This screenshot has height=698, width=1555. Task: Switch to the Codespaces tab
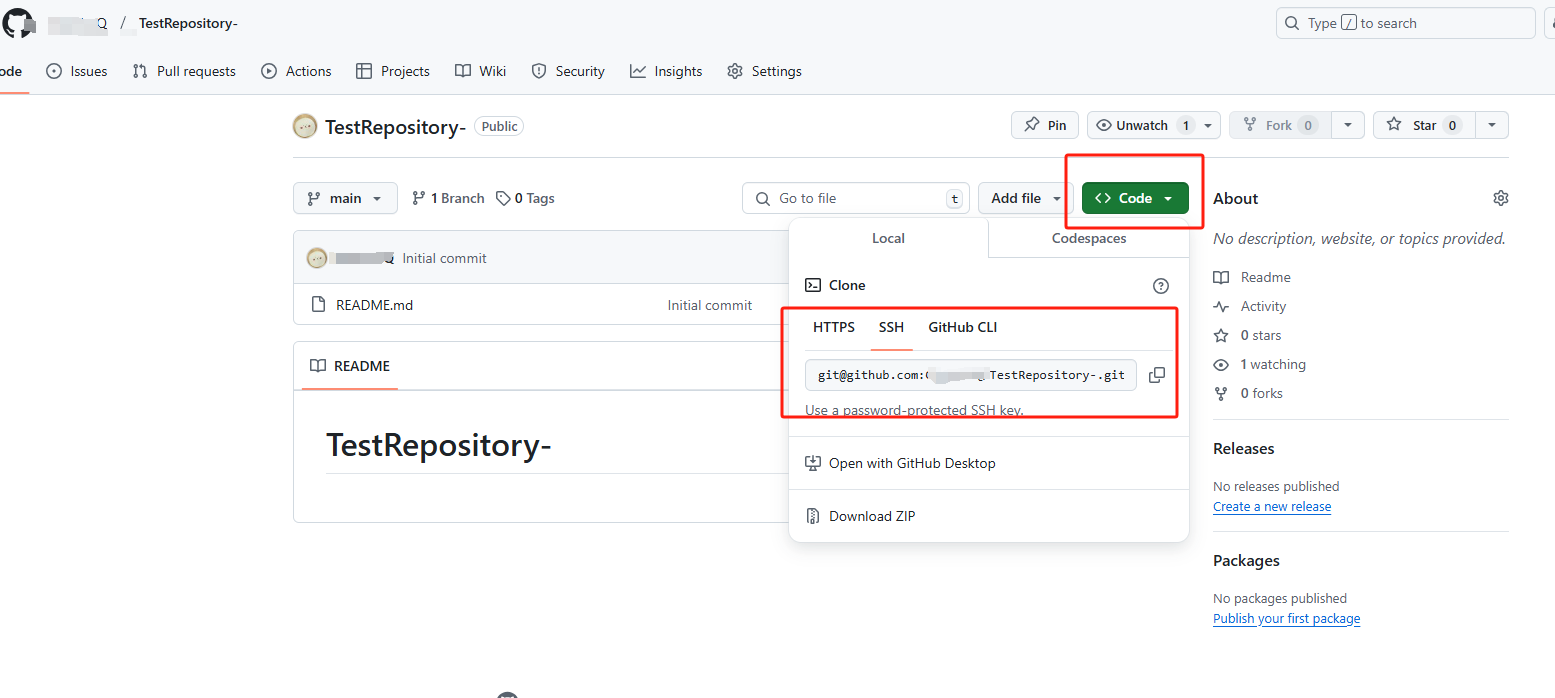[1089, 238]
